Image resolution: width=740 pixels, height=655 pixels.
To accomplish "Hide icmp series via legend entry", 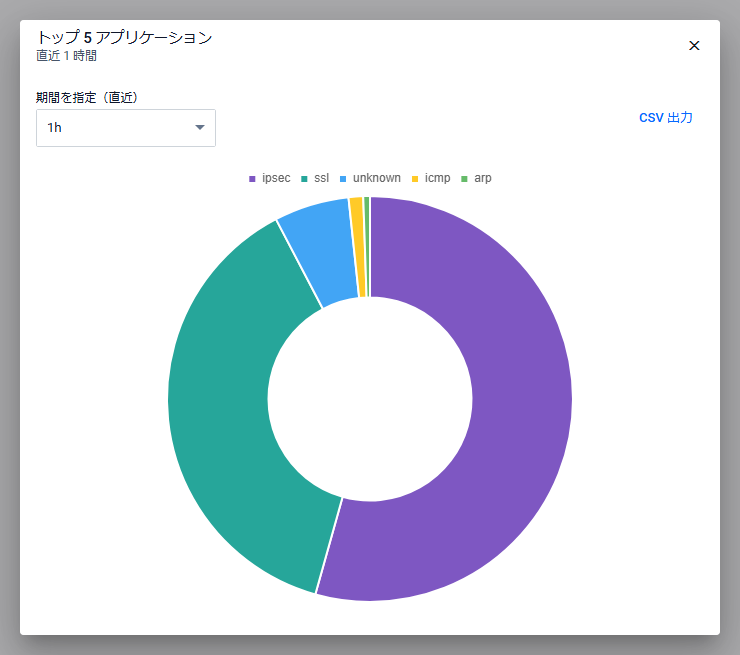I will pos(437,178).
